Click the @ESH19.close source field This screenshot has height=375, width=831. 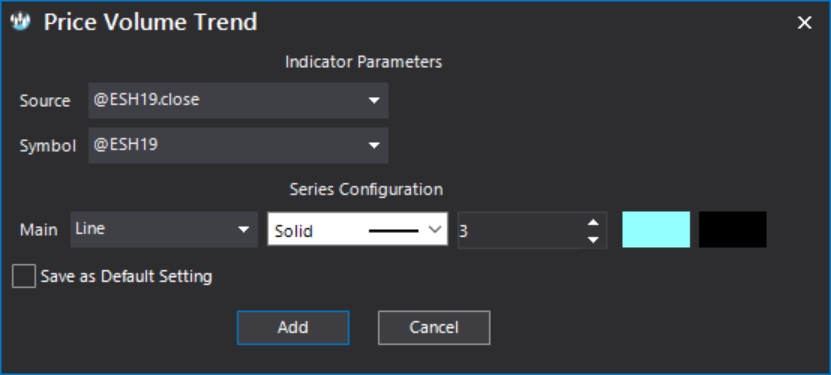(238, 100)
